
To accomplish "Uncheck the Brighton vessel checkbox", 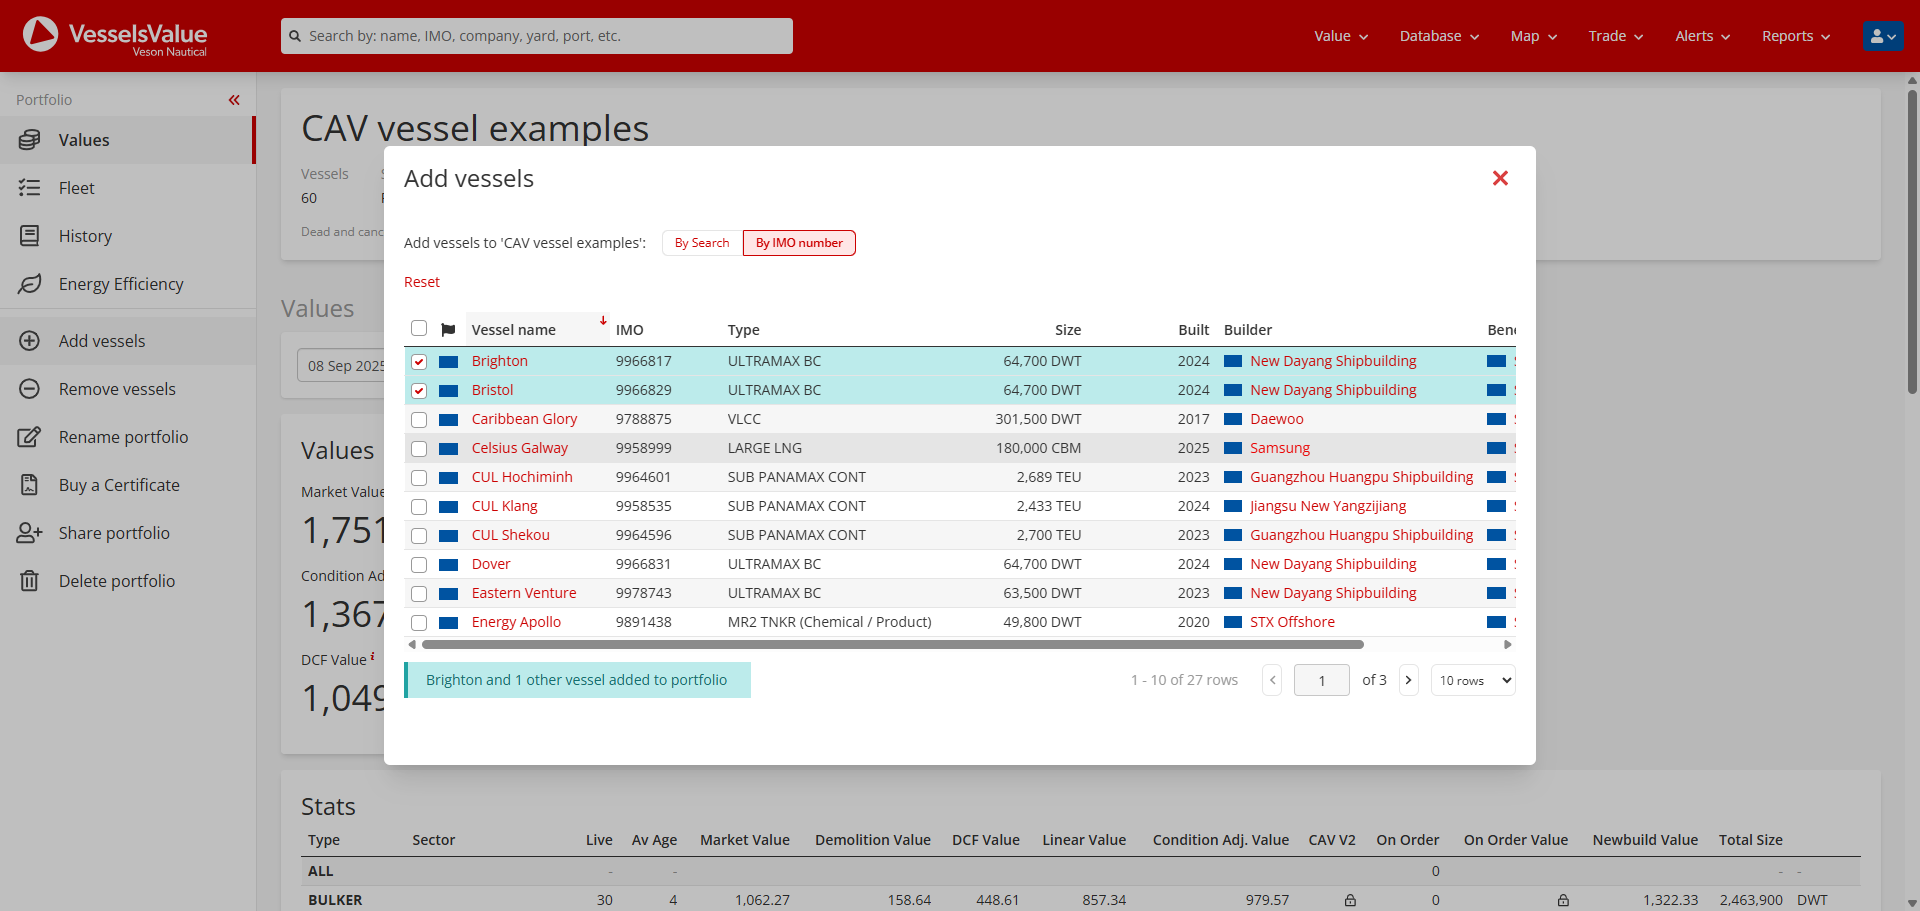I will [x=419, y=362].
